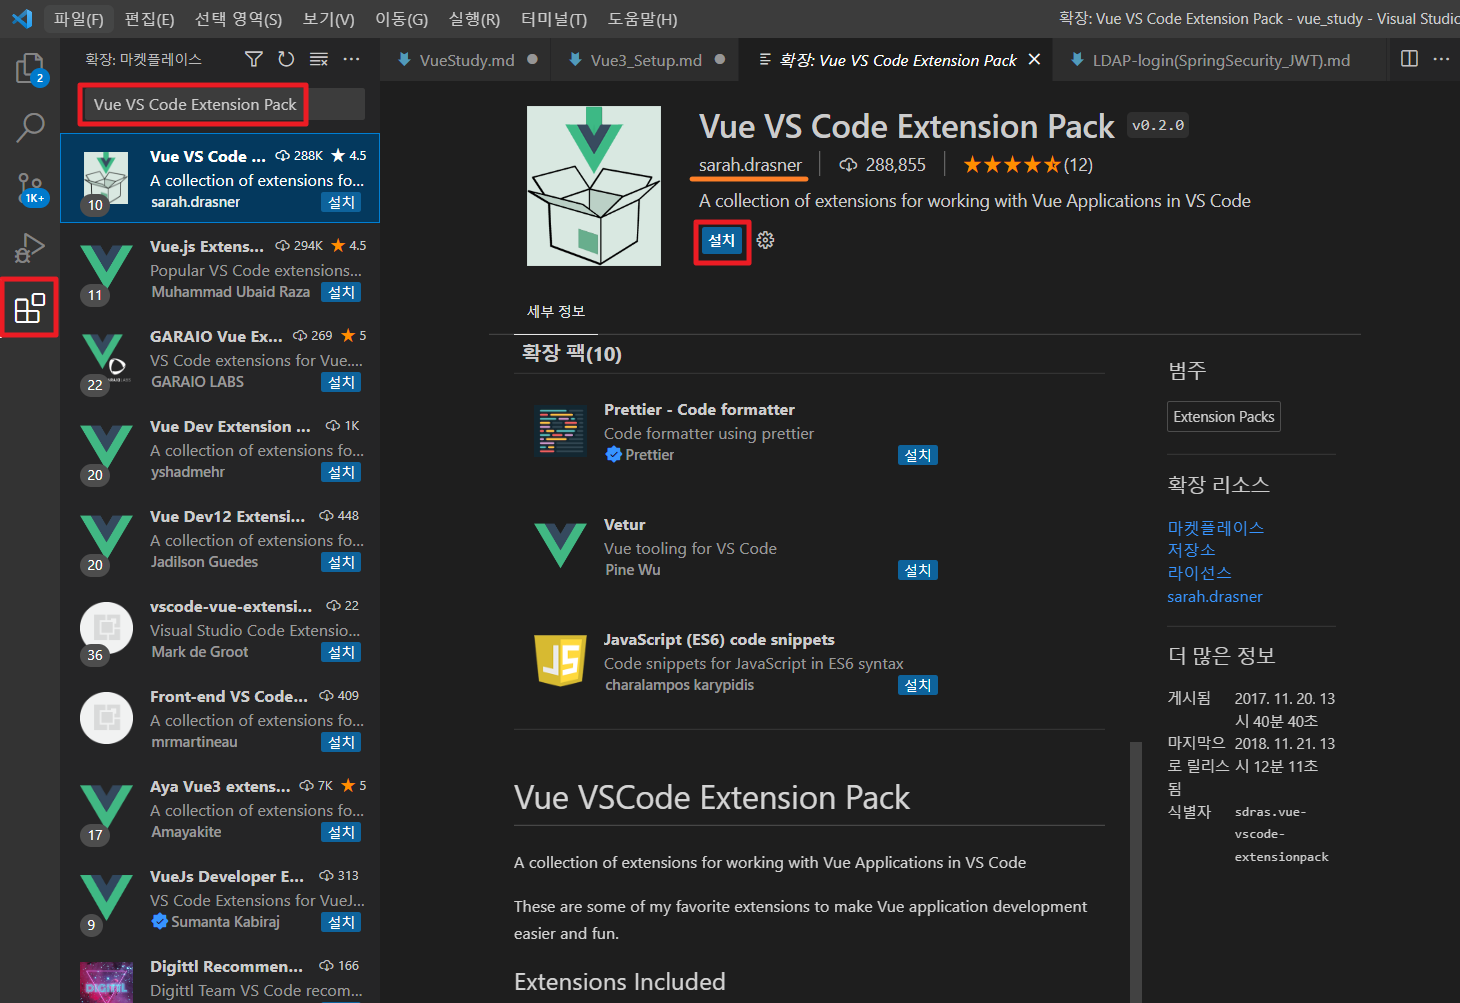Image resolution: width=1460 pixels, height=1003 pixels.
Task: Click the star rating (12) reviews
Action: tap(1028, 165)
